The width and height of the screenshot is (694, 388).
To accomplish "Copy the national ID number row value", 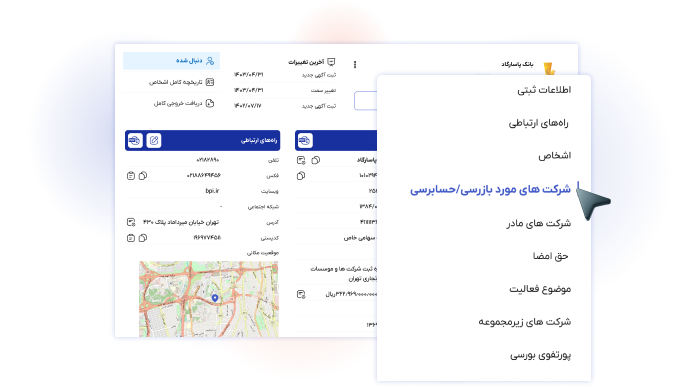I will (x=301, y=176).
